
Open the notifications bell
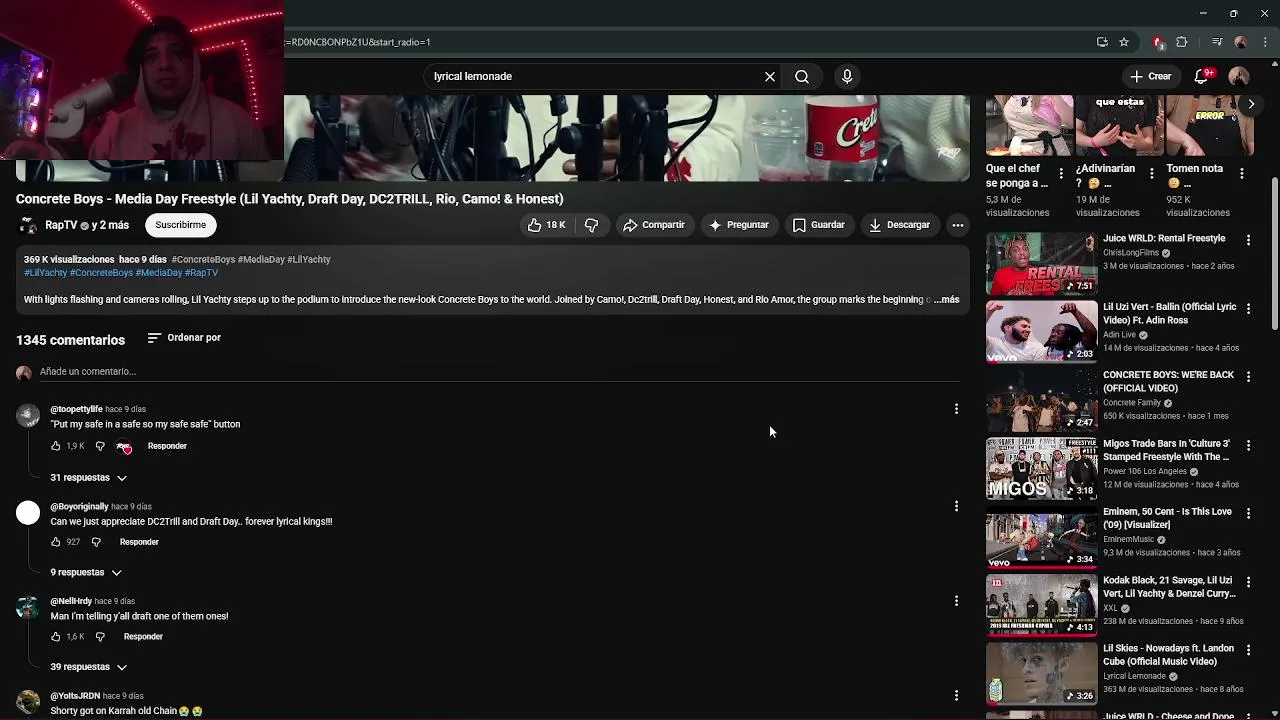[1202, 76]
